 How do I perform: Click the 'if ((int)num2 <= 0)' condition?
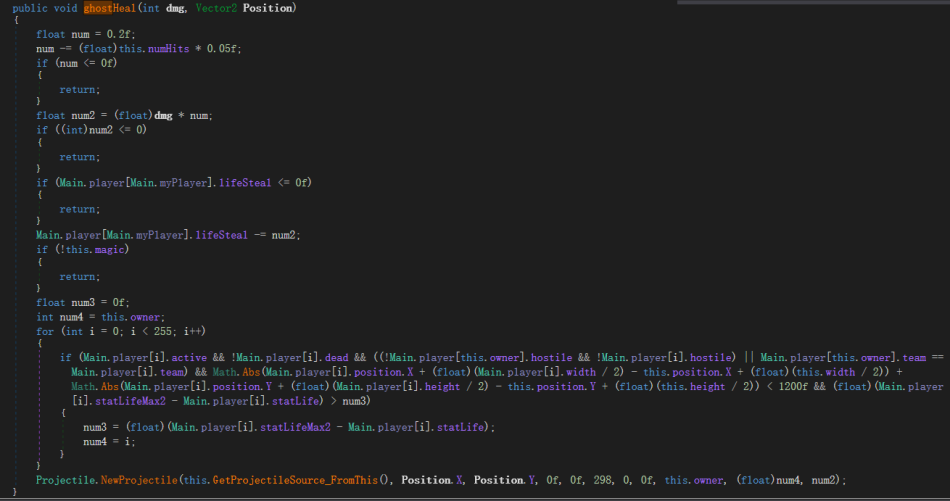coord(91,130)
